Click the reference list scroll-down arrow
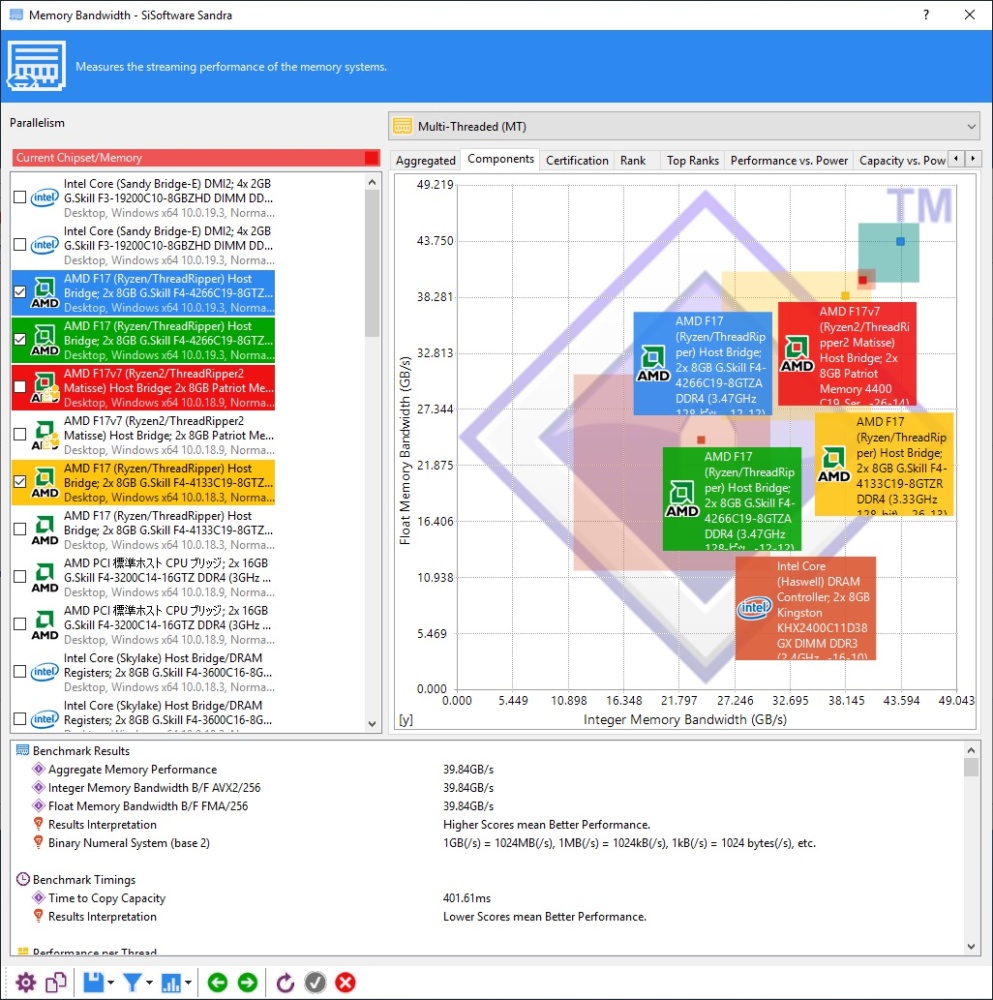This screenshot has height=1000, width=993. click(372, 724)
